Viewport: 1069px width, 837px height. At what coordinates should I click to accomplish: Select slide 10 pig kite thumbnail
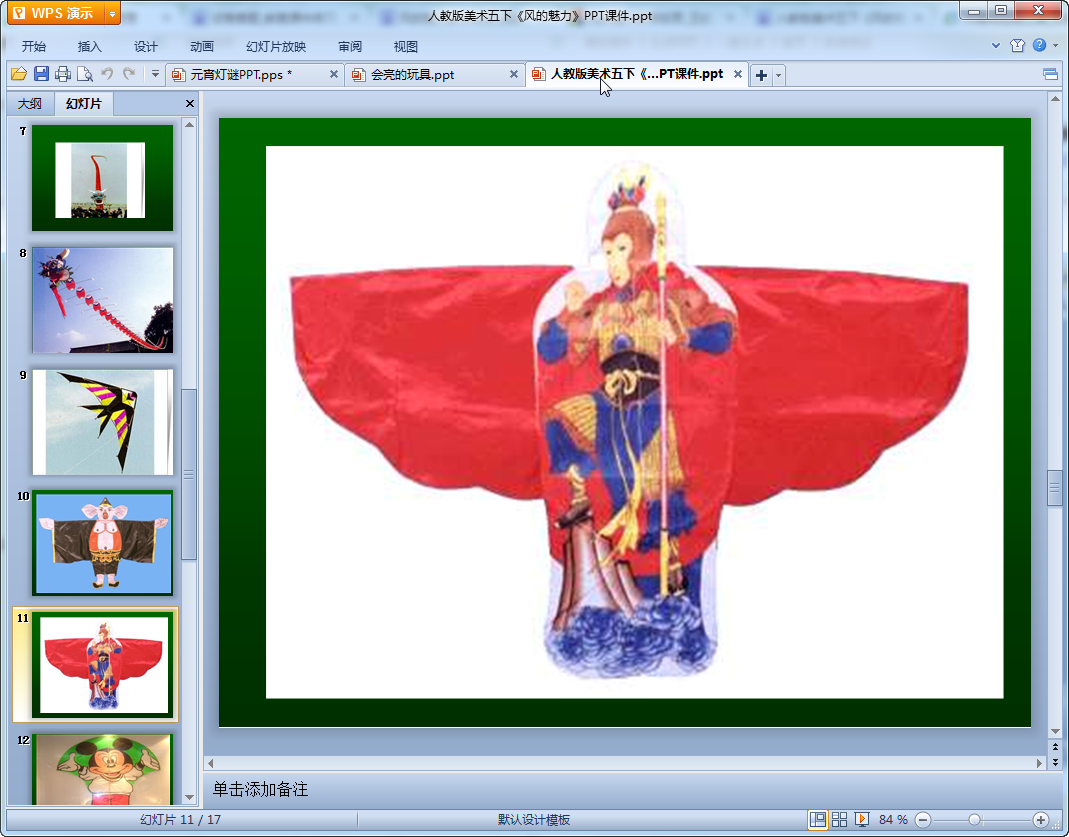pos(102,543)
